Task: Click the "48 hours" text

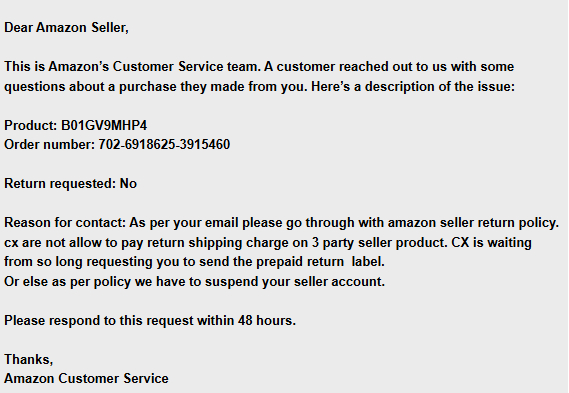Action: point(267,320)
